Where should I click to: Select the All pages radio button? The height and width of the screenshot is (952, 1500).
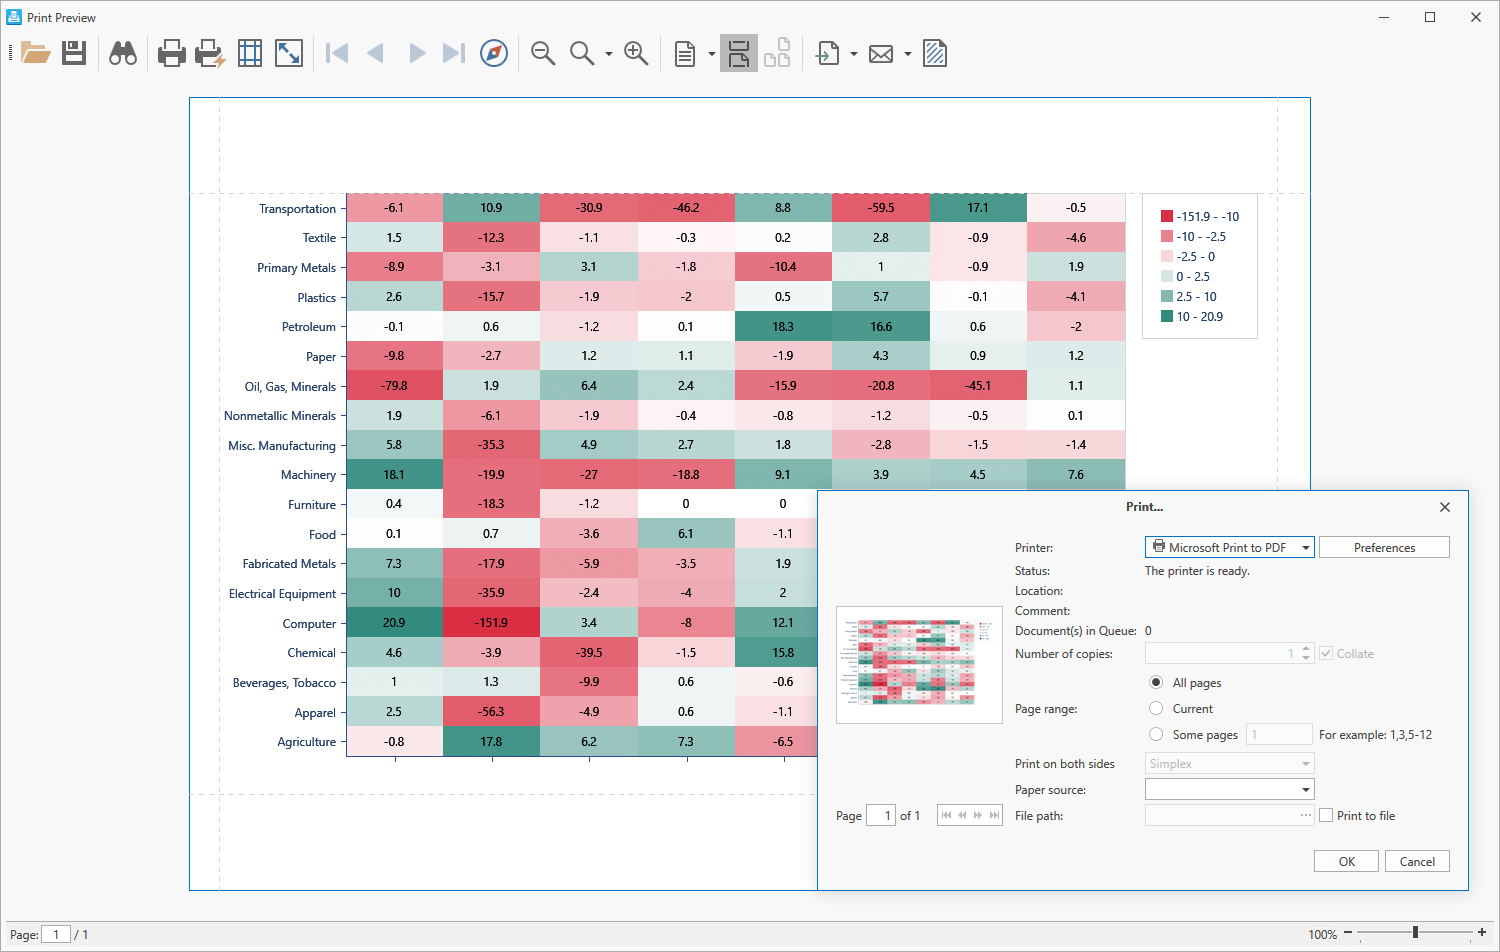(1156, 683)
